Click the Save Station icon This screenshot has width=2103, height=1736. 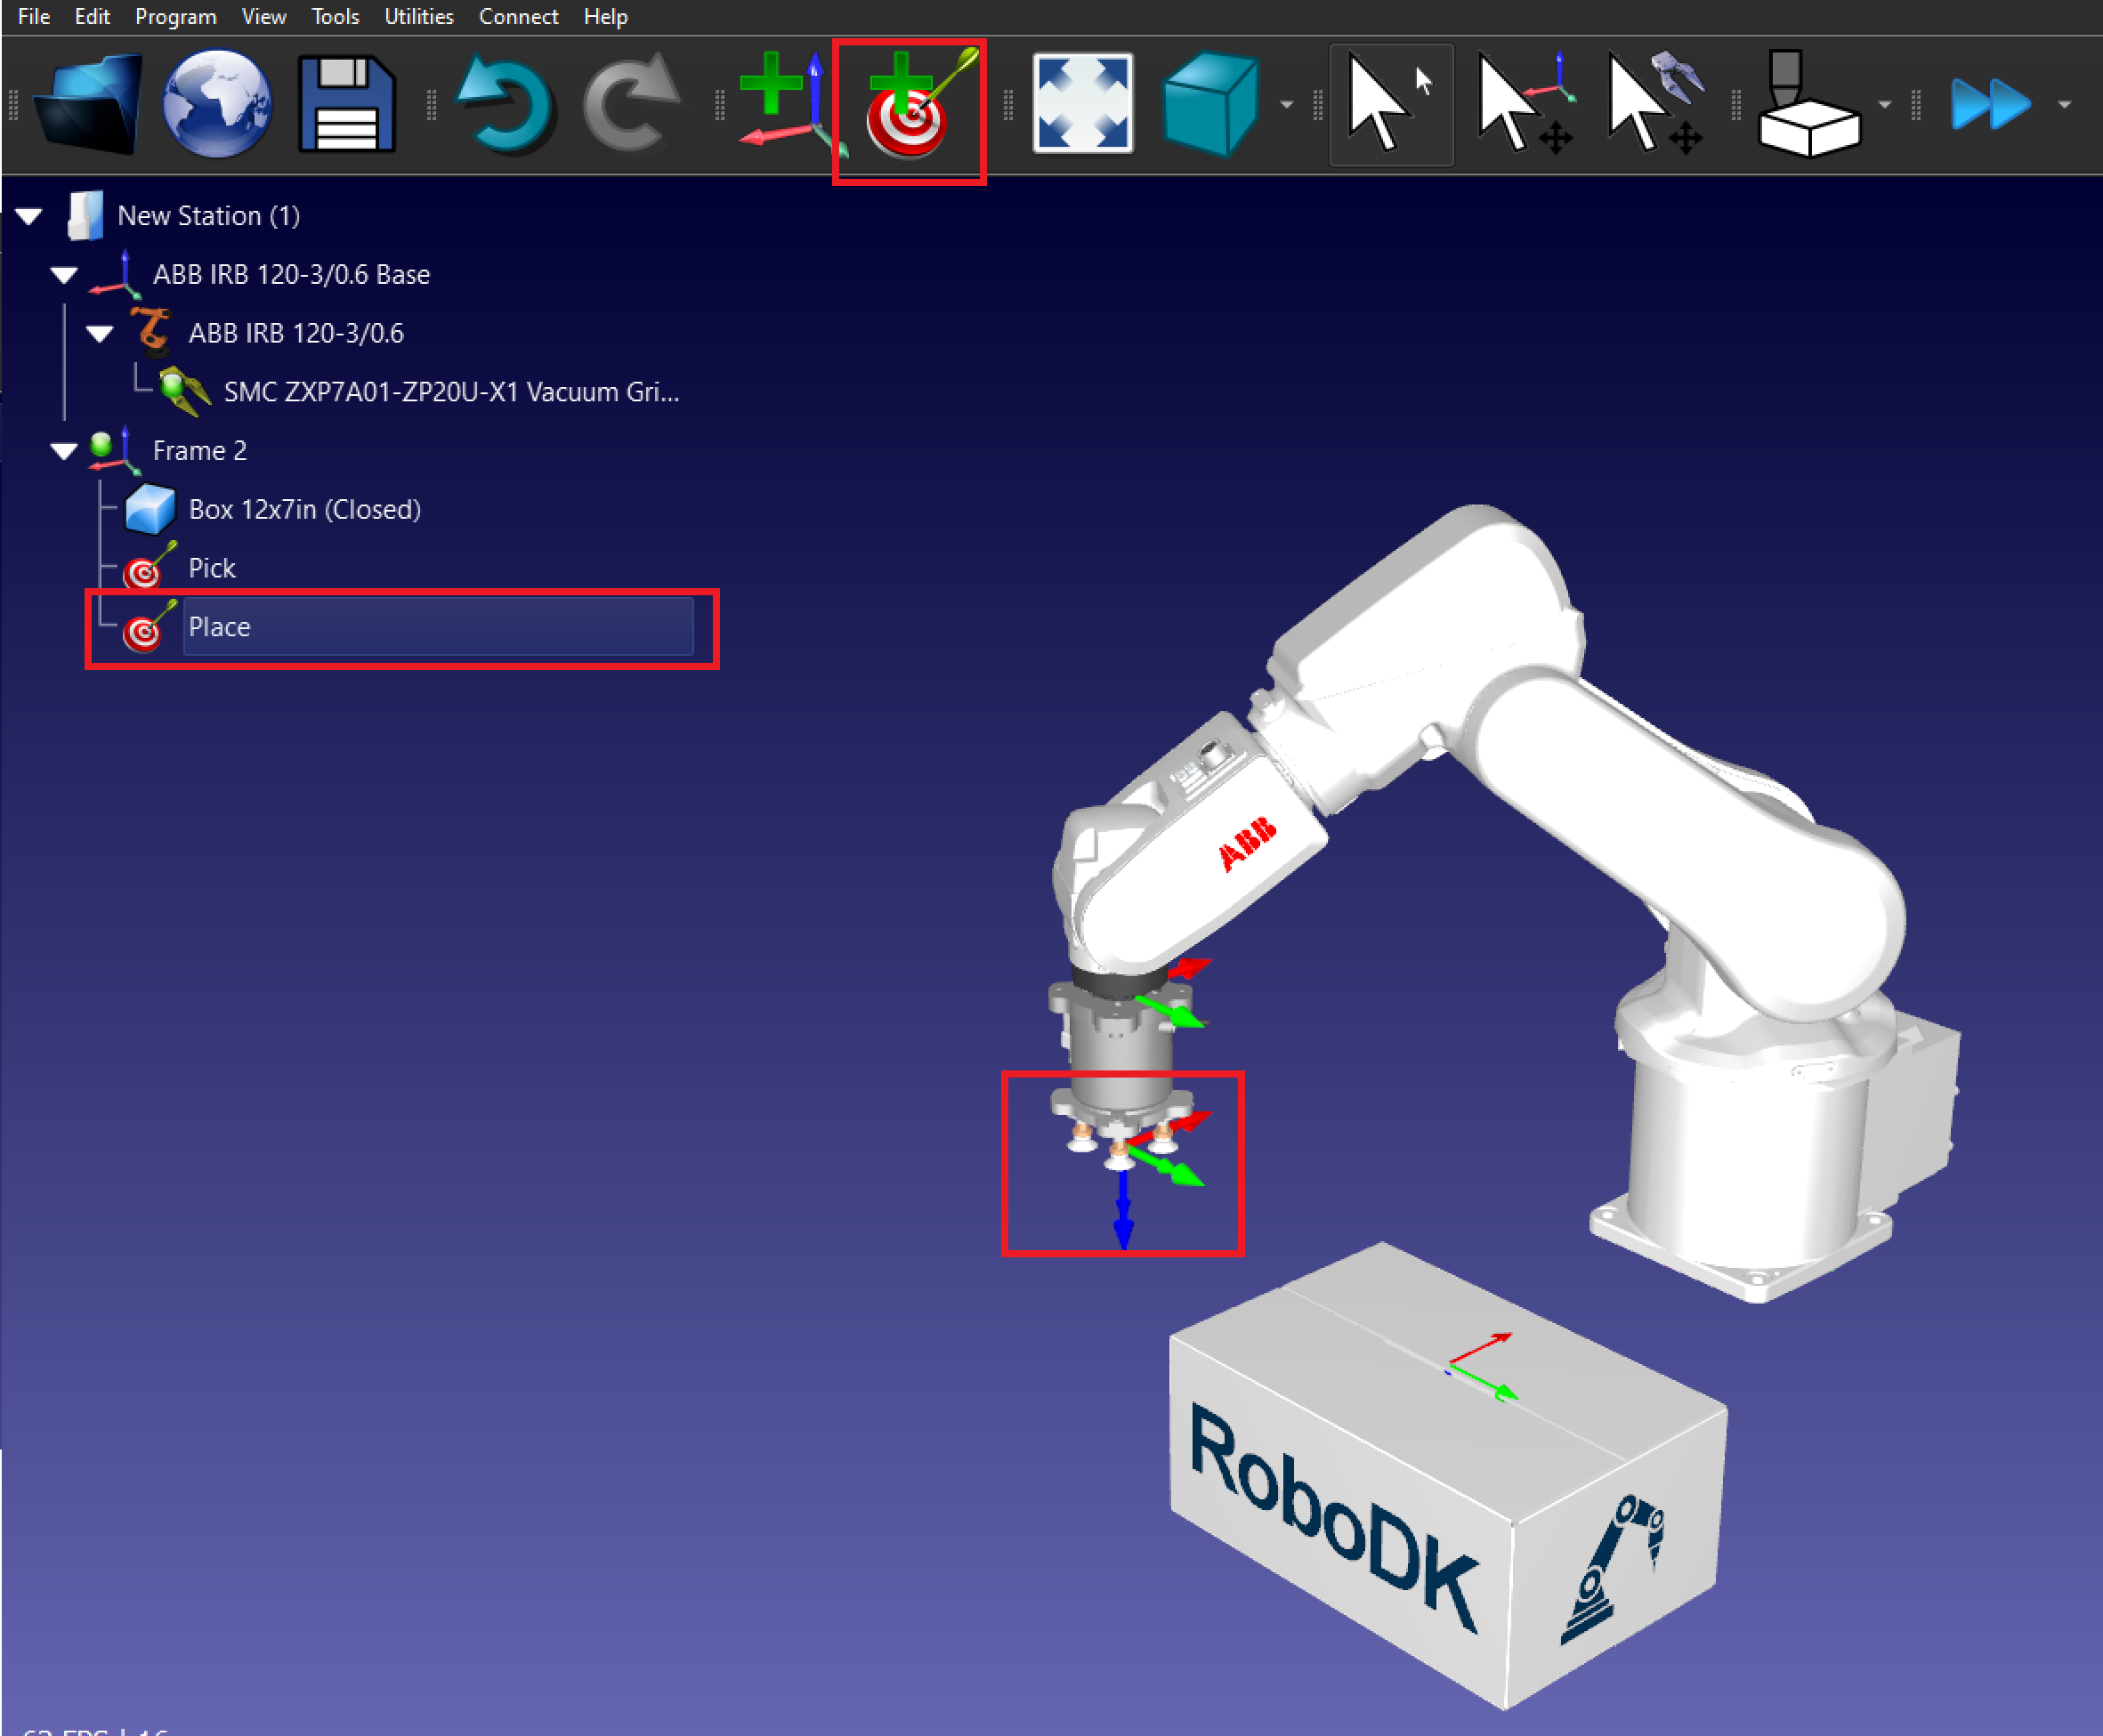click(345, 103)
